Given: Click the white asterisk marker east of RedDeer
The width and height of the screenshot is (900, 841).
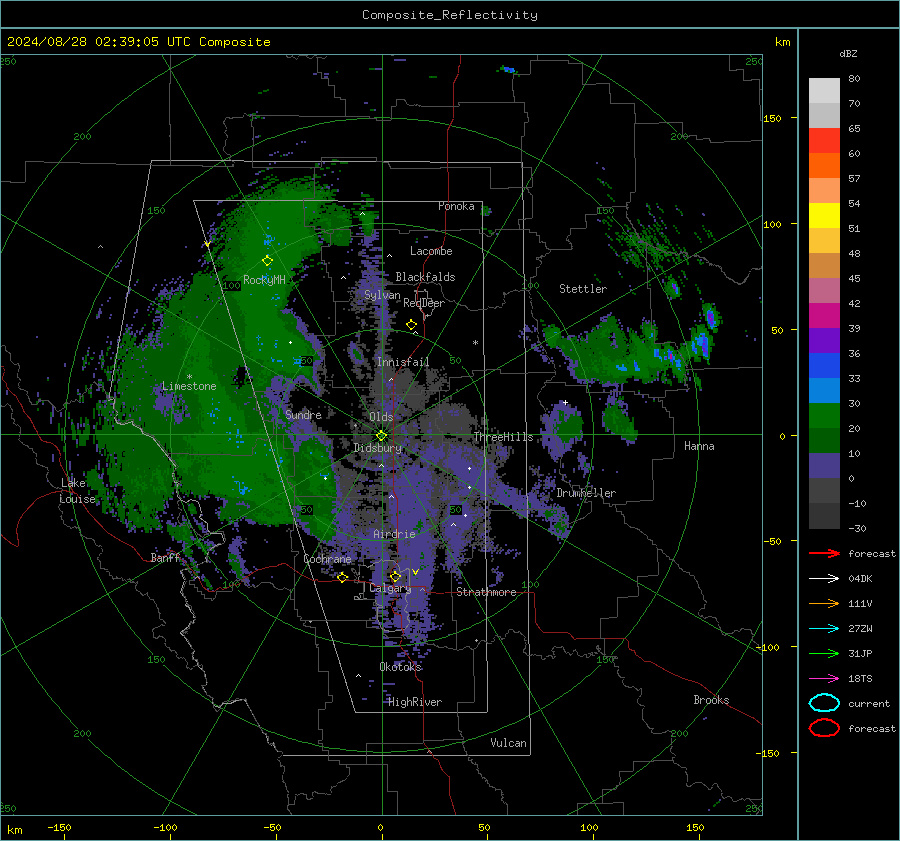Looking at the screenshot, I should pos(475,343).
